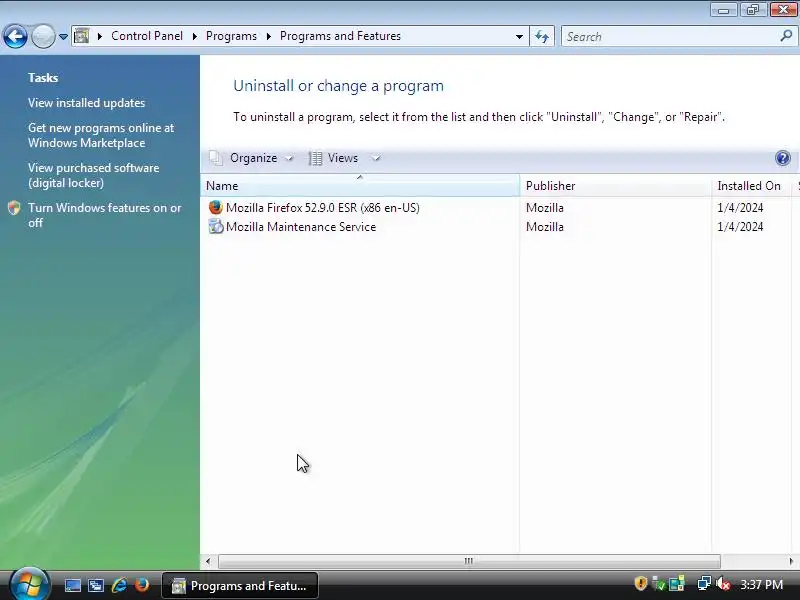Select Programs and Features breadcrumb

340,36
